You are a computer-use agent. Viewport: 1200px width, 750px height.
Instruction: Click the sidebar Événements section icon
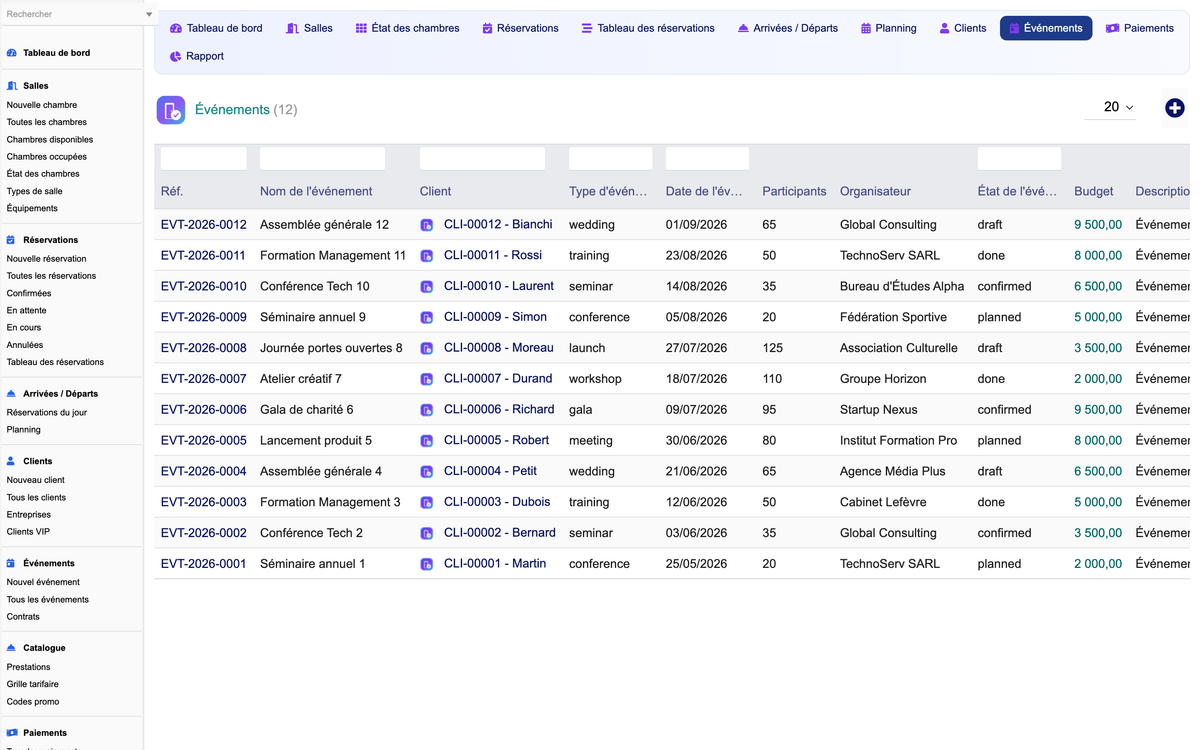12,563
